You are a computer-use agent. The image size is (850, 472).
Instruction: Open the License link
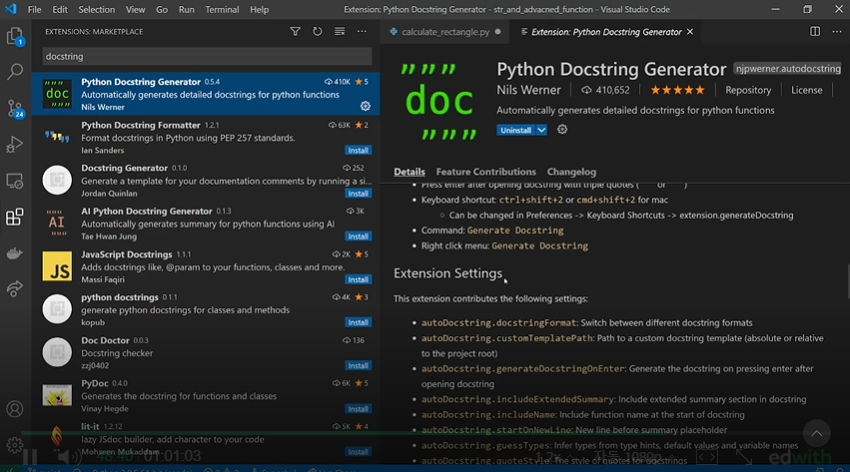tap(806, 90)
